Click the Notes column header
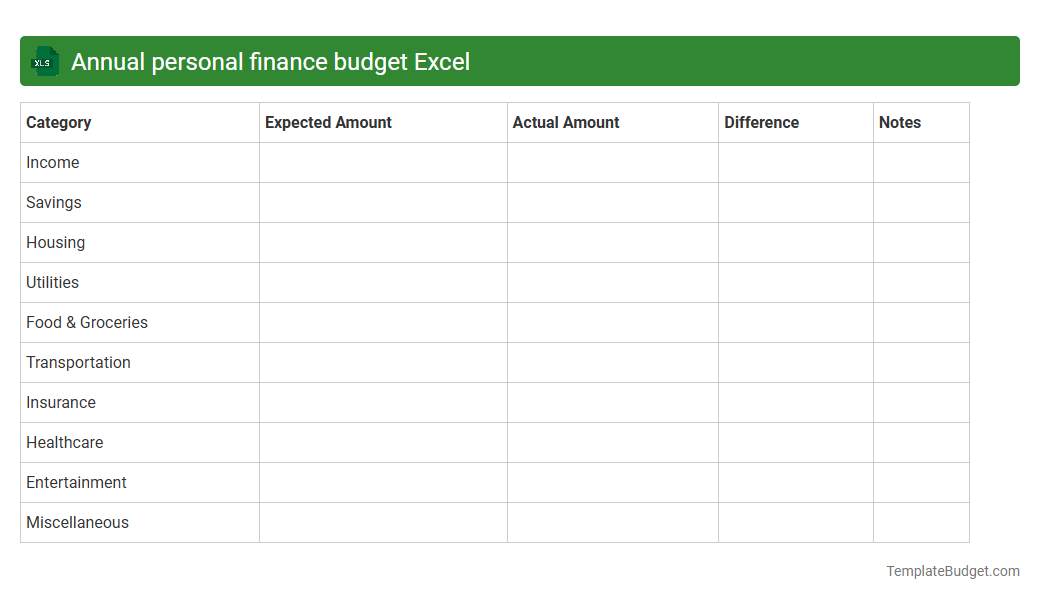 (x=900, y=122)
